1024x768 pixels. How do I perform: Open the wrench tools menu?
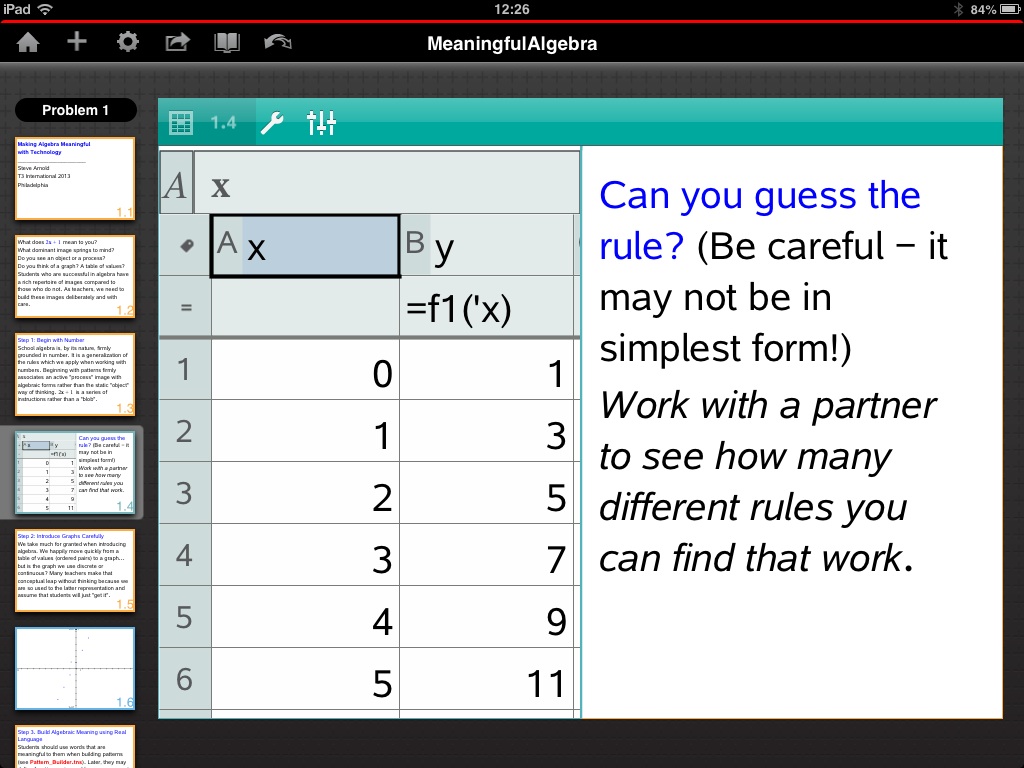[x=271, y=123]
